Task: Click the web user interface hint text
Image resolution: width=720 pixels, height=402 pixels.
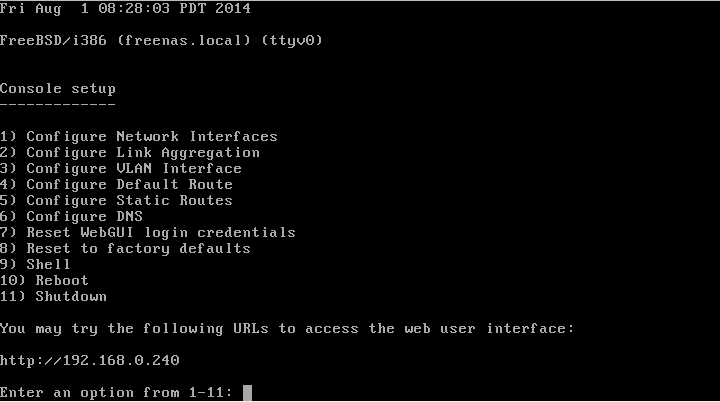Action: 287,328
